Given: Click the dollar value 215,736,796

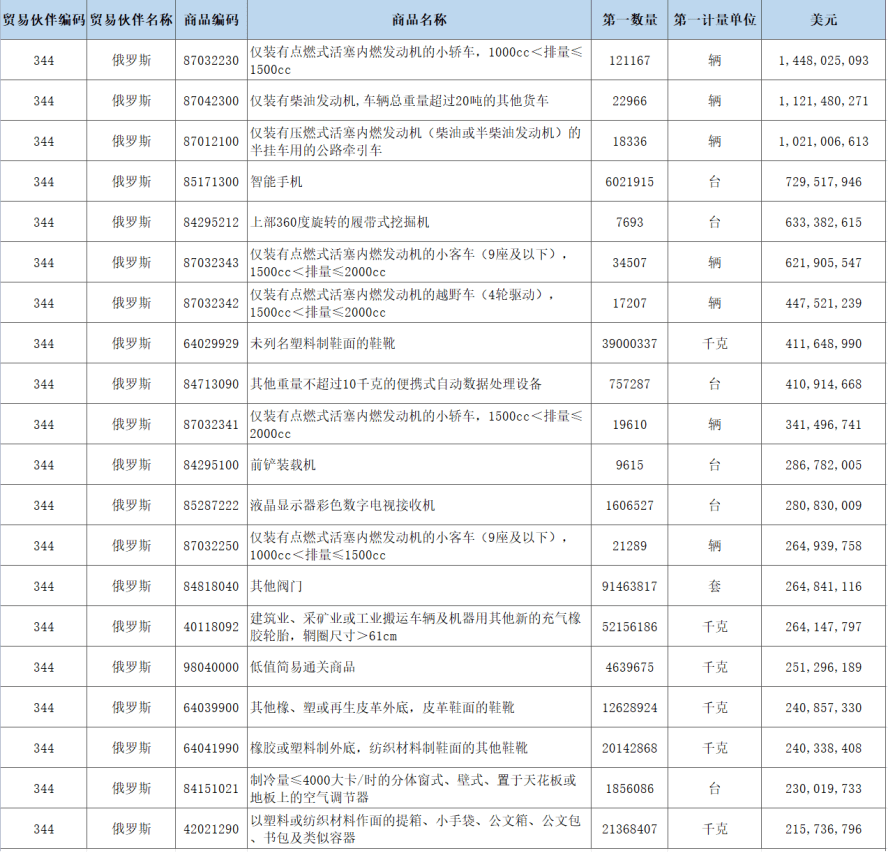Looking at the screenshot, I should pyautogui.click(x=823, y=830).
